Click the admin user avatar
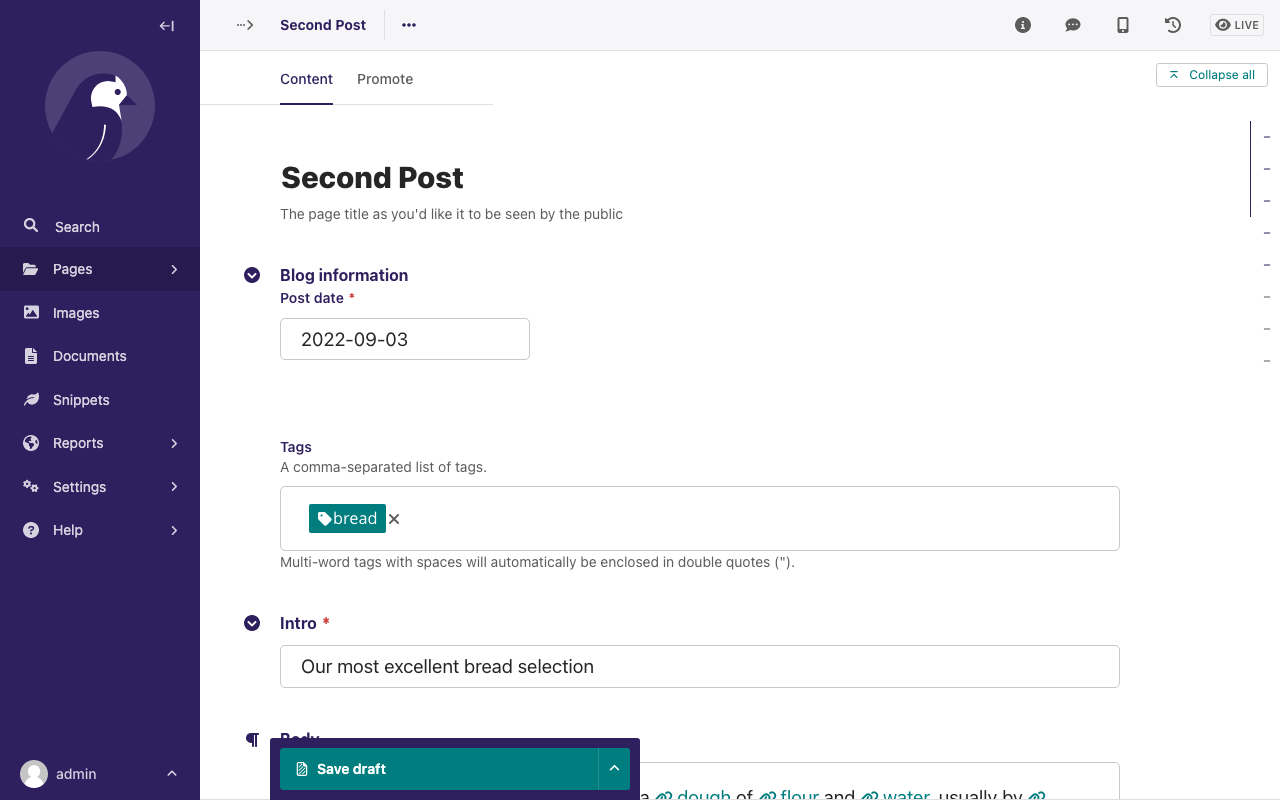The image size is (1280, 800). click(34, 774)
